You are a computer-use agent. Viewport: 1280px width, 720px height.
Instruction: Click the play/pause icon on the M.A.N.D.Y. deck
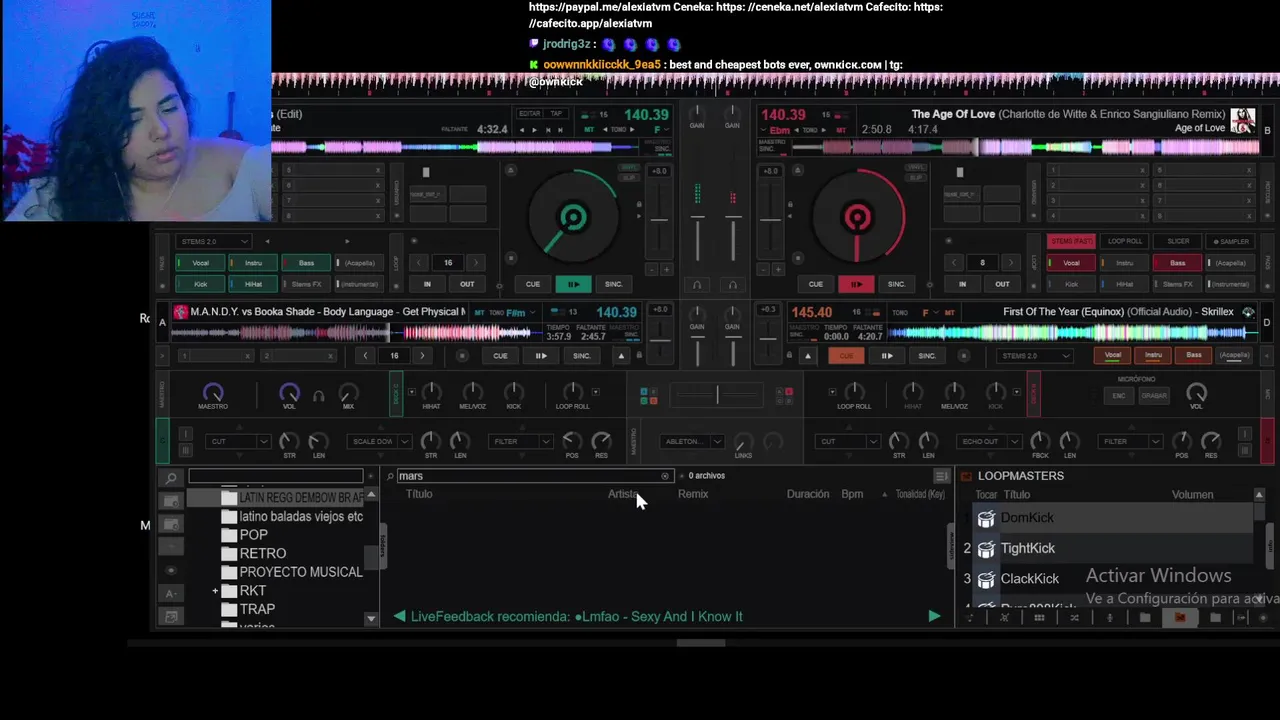click(x=540, y=356)
